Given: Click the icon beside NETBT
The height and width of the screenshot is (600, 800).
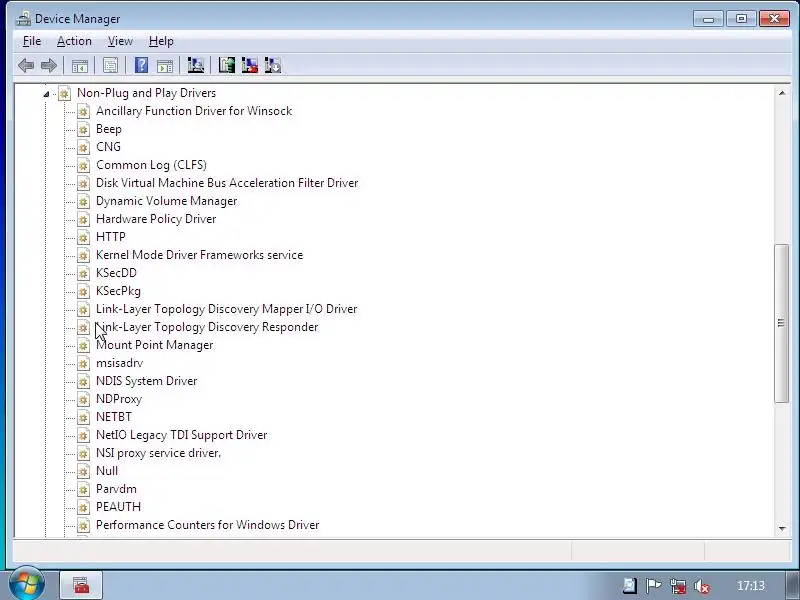Looking at the screenshot, I should click(83, 417).
